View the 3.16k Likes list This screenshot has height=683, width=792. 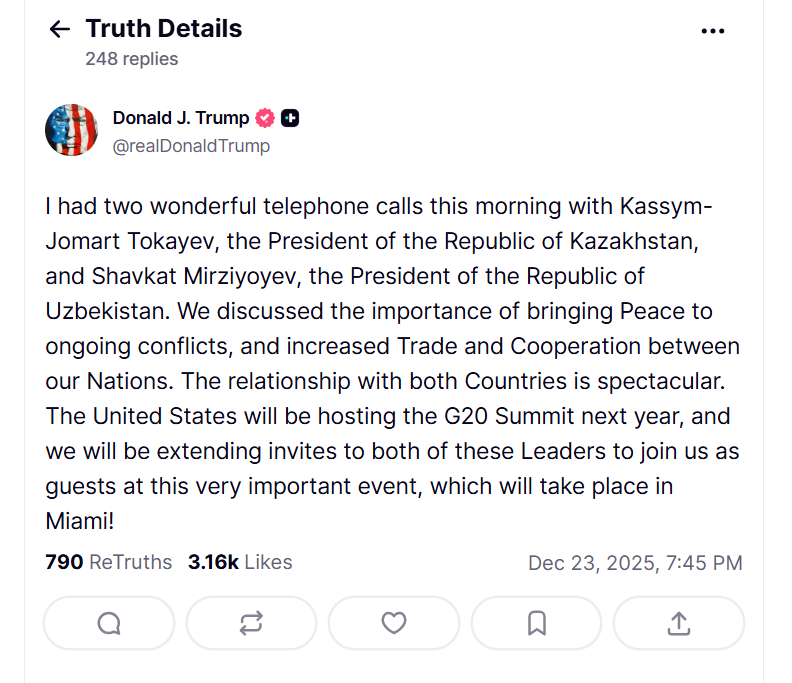240,562
